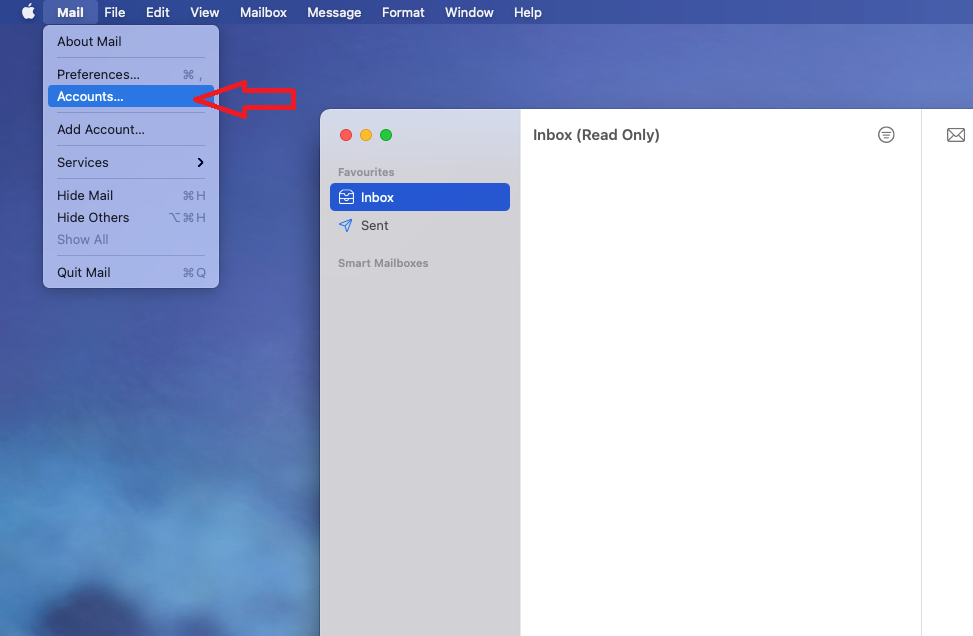Select Hide Mail menu entry
The image size is (973, 636).
131,195
